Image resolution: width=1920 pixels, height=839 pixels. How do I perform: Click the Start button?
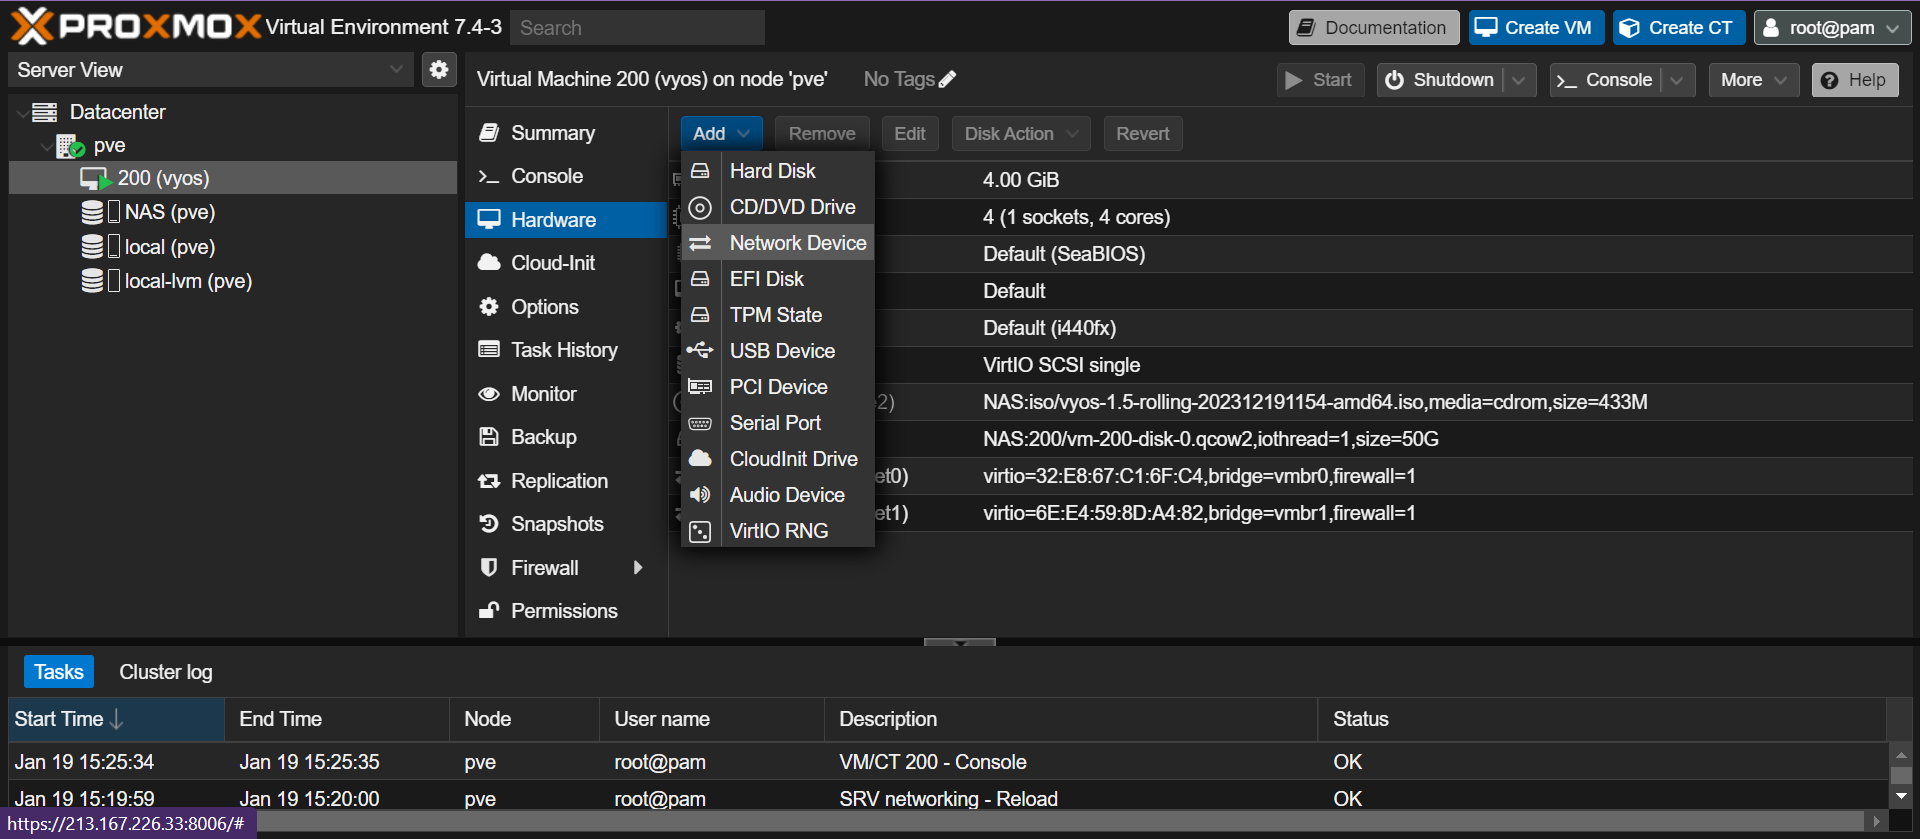(1320, 80)
